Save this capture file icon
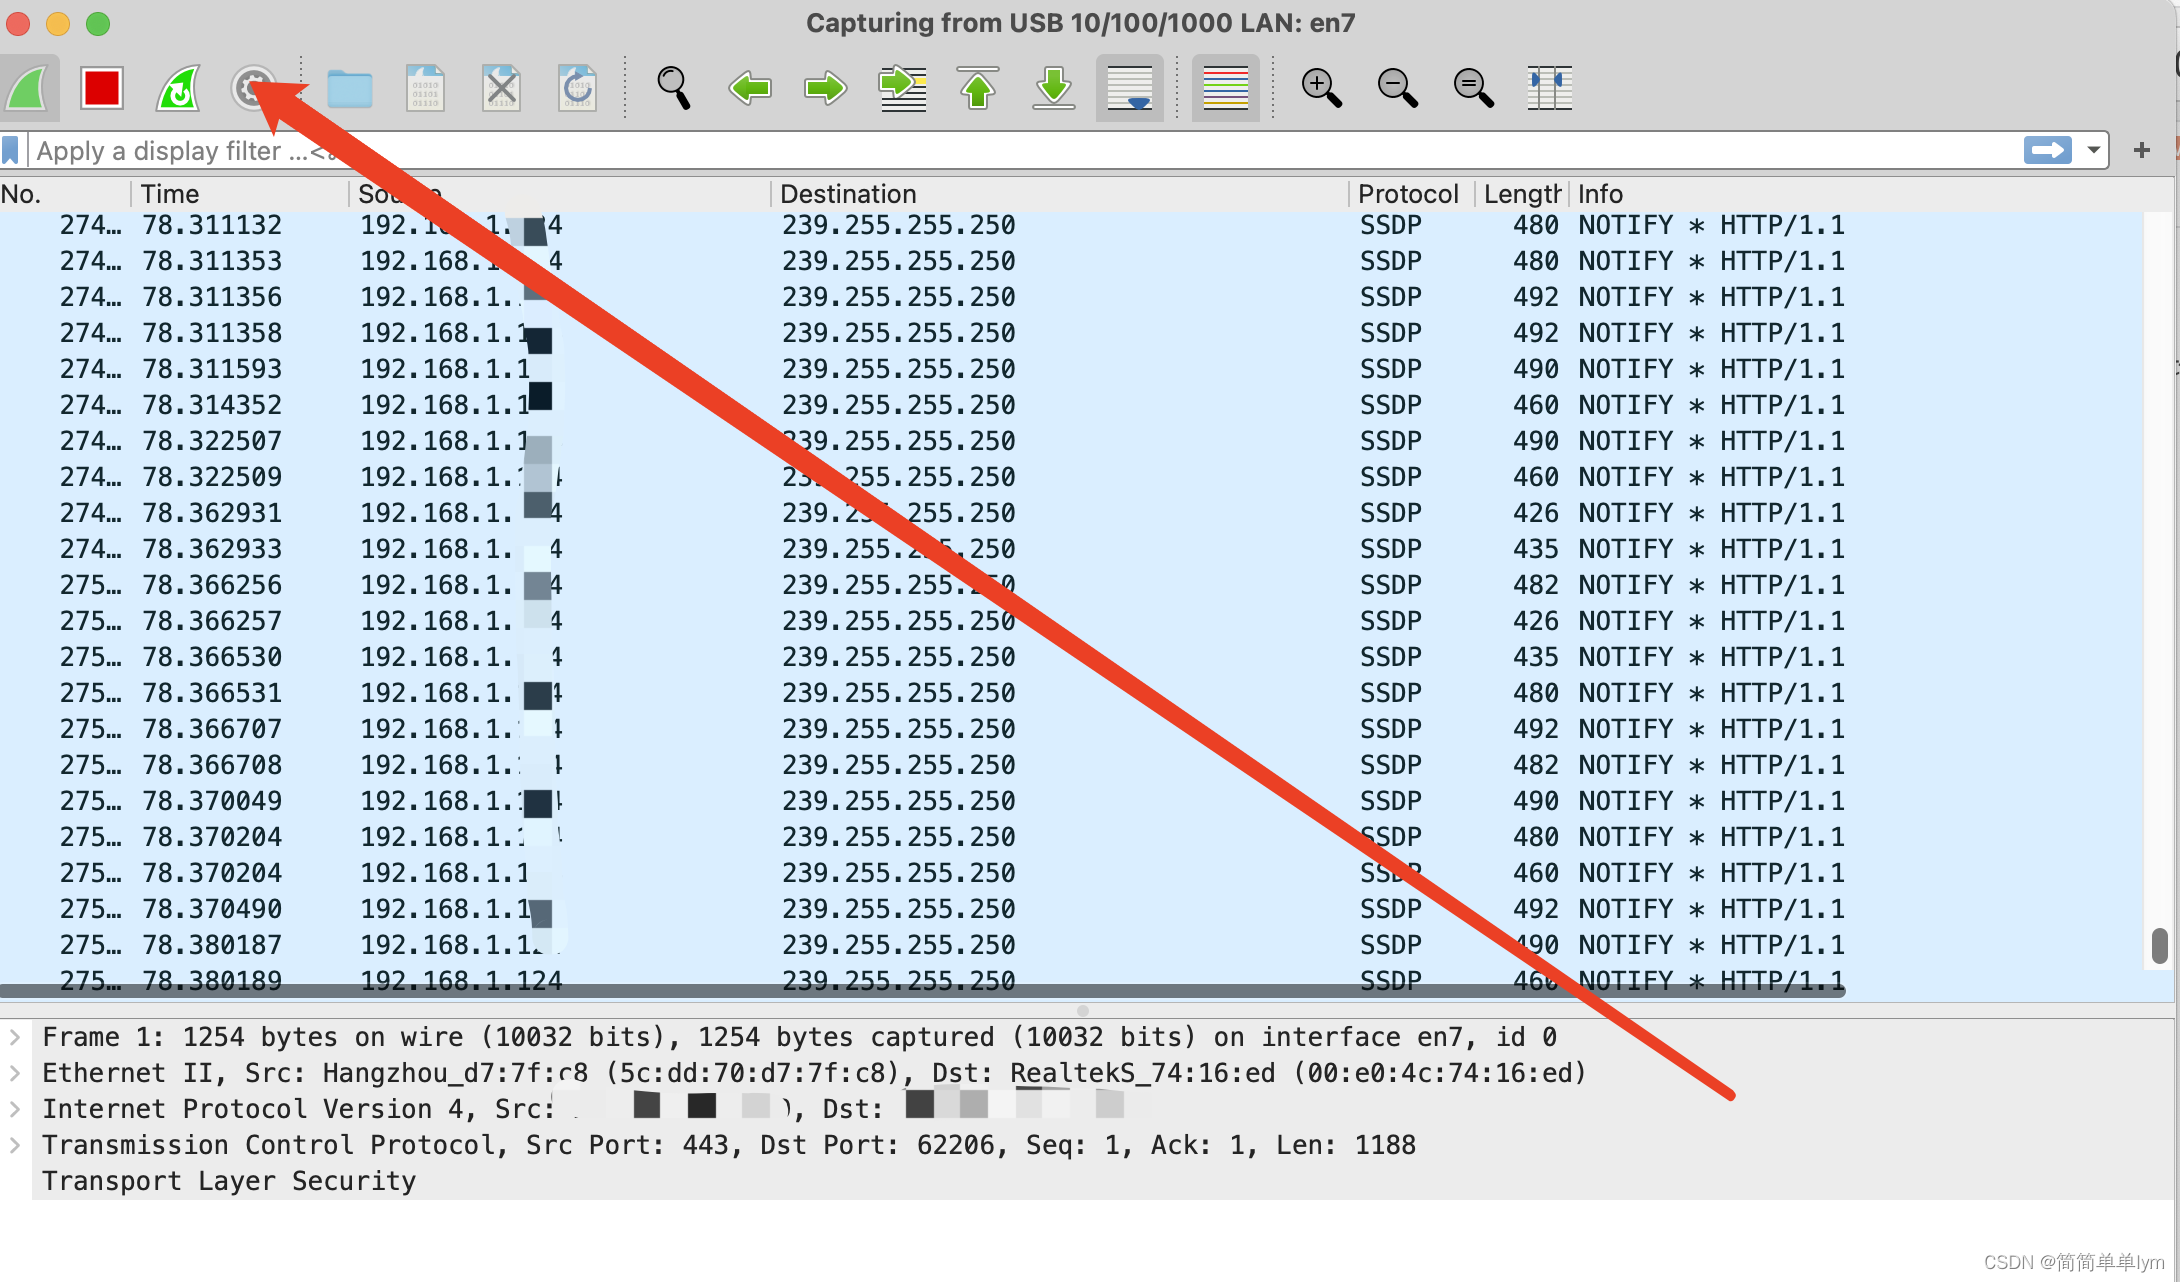This screenshot has width=2180, height=1282. coord(425,88)
